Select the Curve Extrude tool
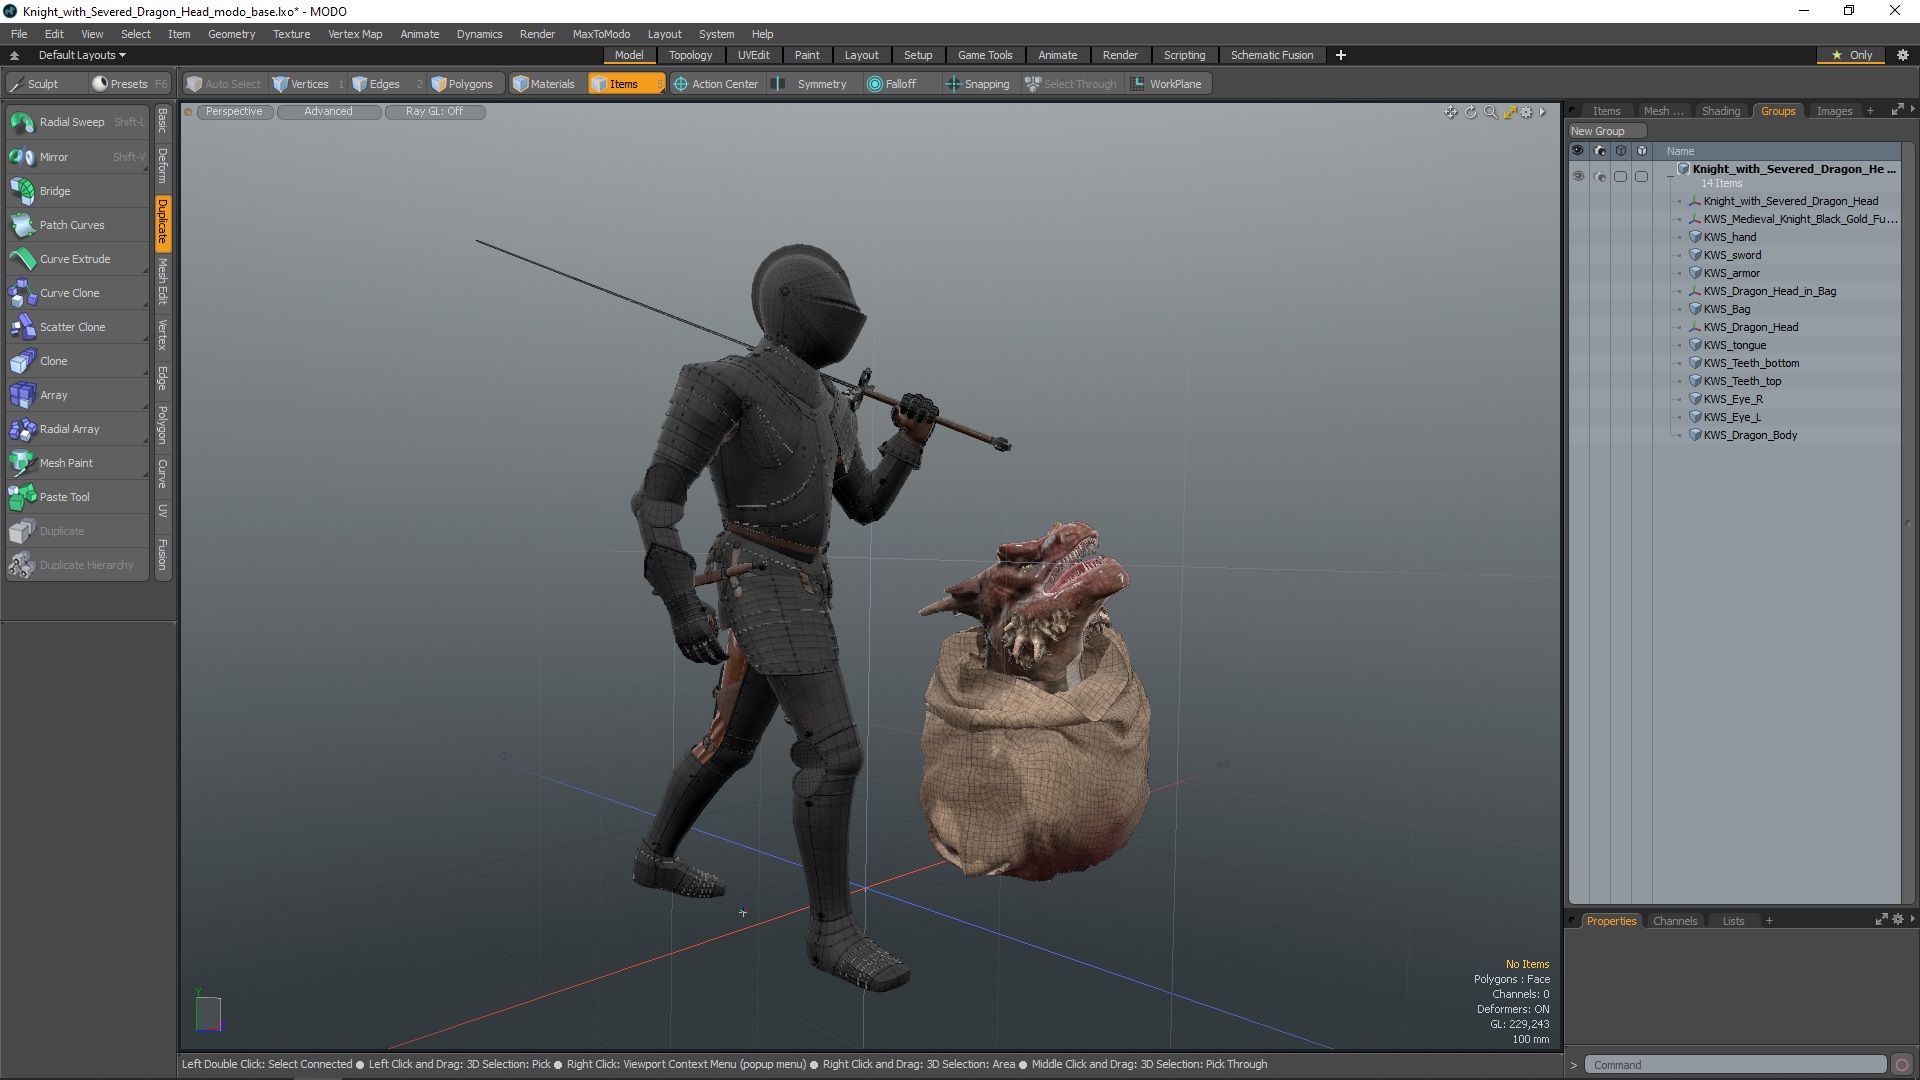This screenshot has width=1920, height=1080. (x=77, y=259)
